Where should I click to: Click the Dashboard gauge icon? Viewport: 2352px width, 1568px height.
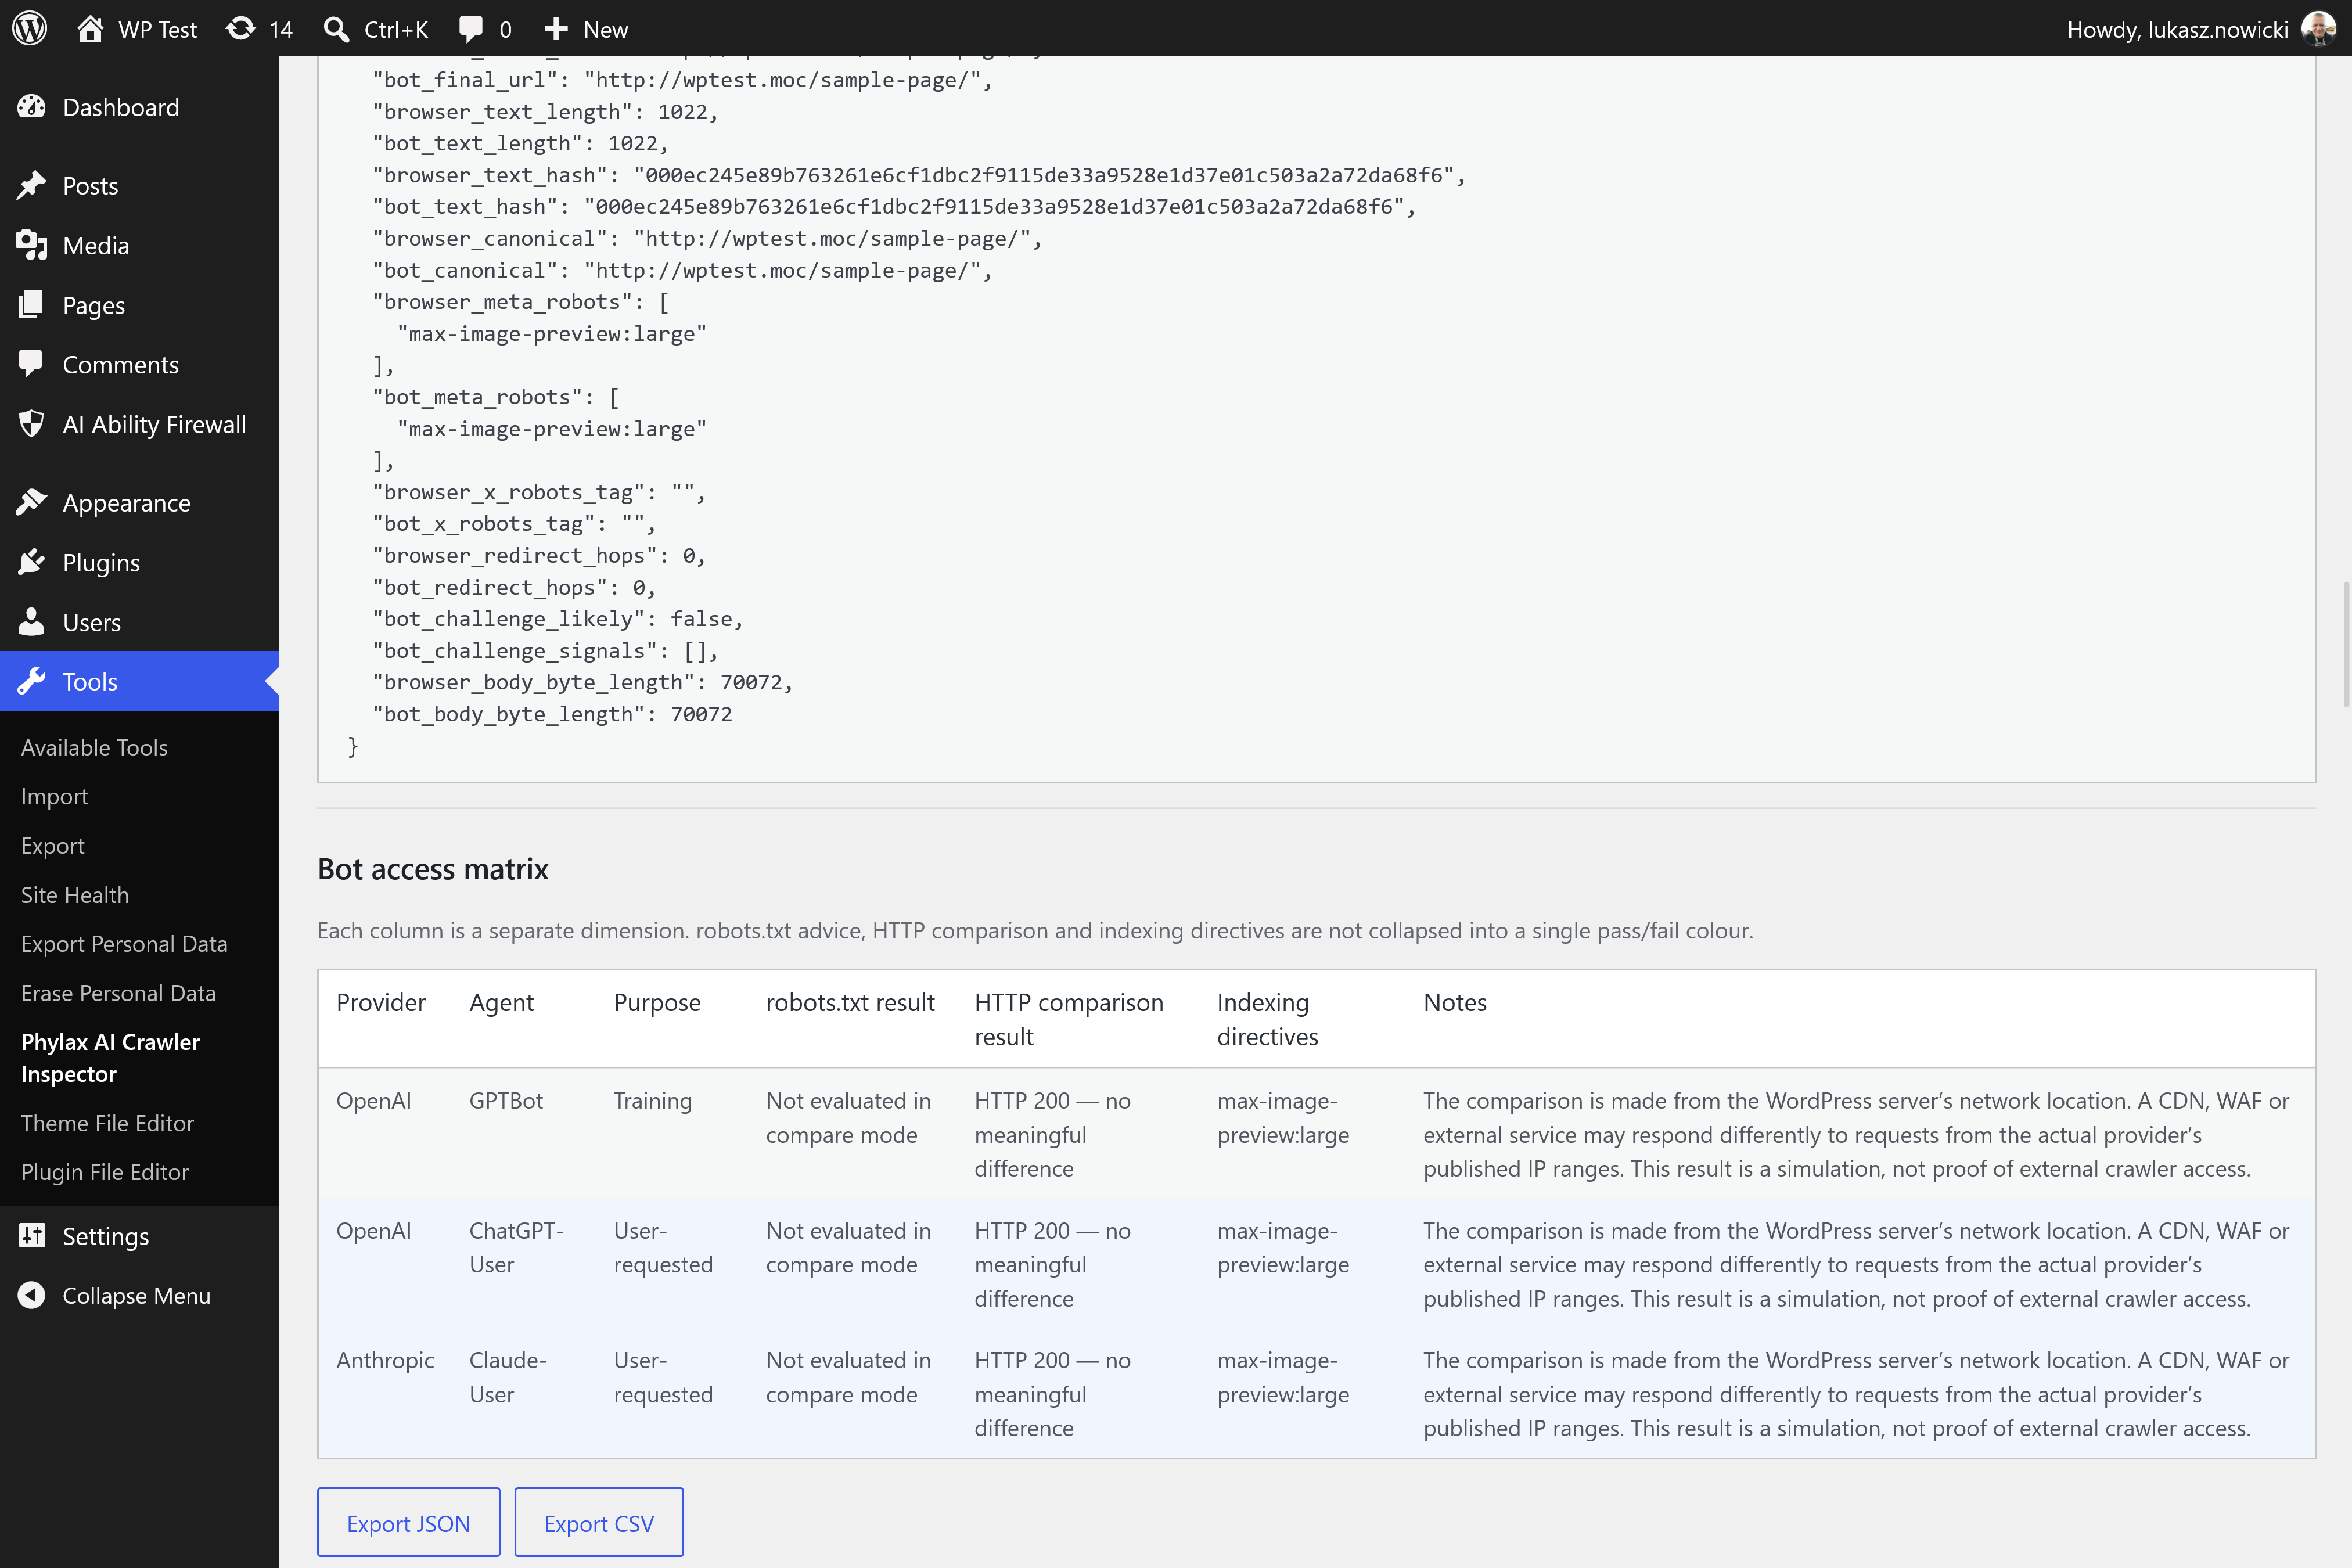pyautogui.click(x=32, y=107)
